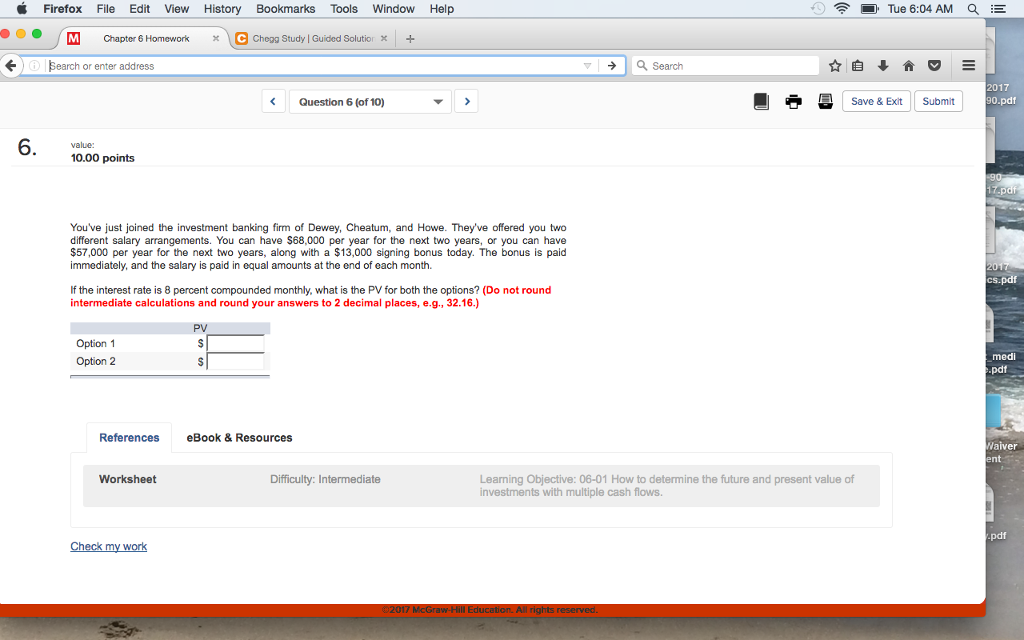Open the Tools menu
Viewport: 1024px width, 640px height.
344,8
